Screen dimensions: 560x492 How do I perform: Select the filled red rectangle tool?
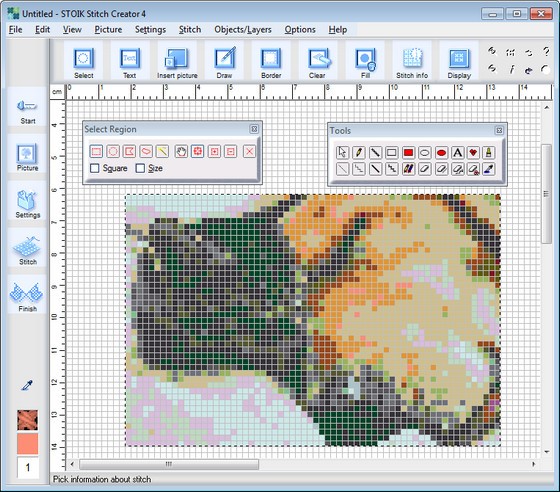(x=408, y=152)
